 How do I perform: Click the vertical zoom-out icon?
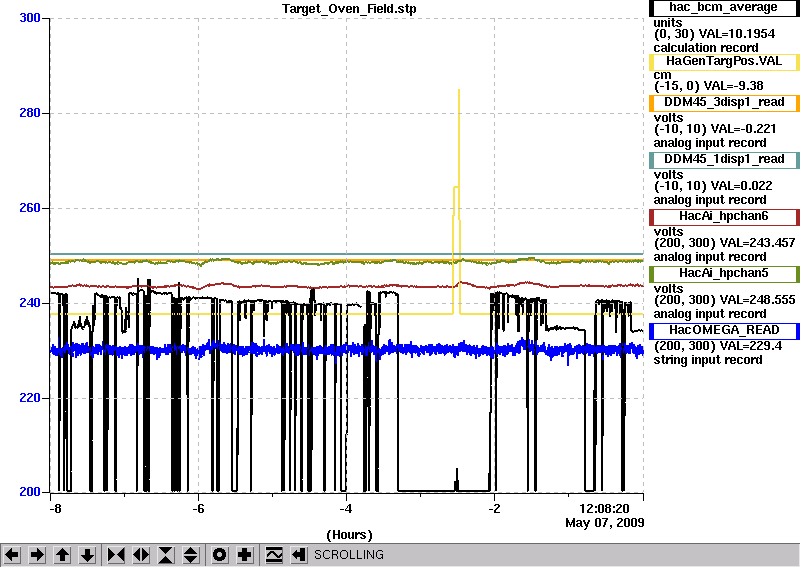click(x=191, y=555)
